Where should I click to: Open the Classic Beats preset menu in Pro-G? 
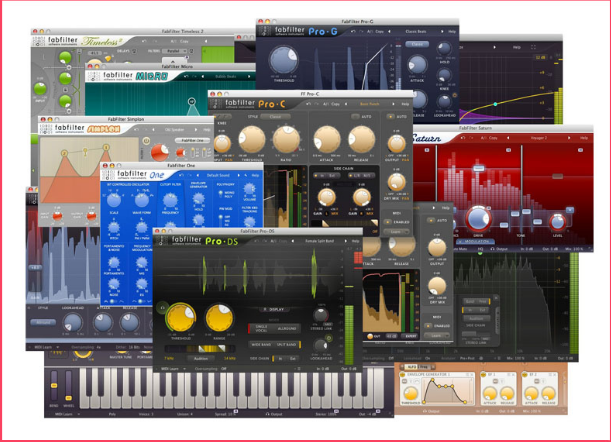pyautogui.click(x=416, y=31)
